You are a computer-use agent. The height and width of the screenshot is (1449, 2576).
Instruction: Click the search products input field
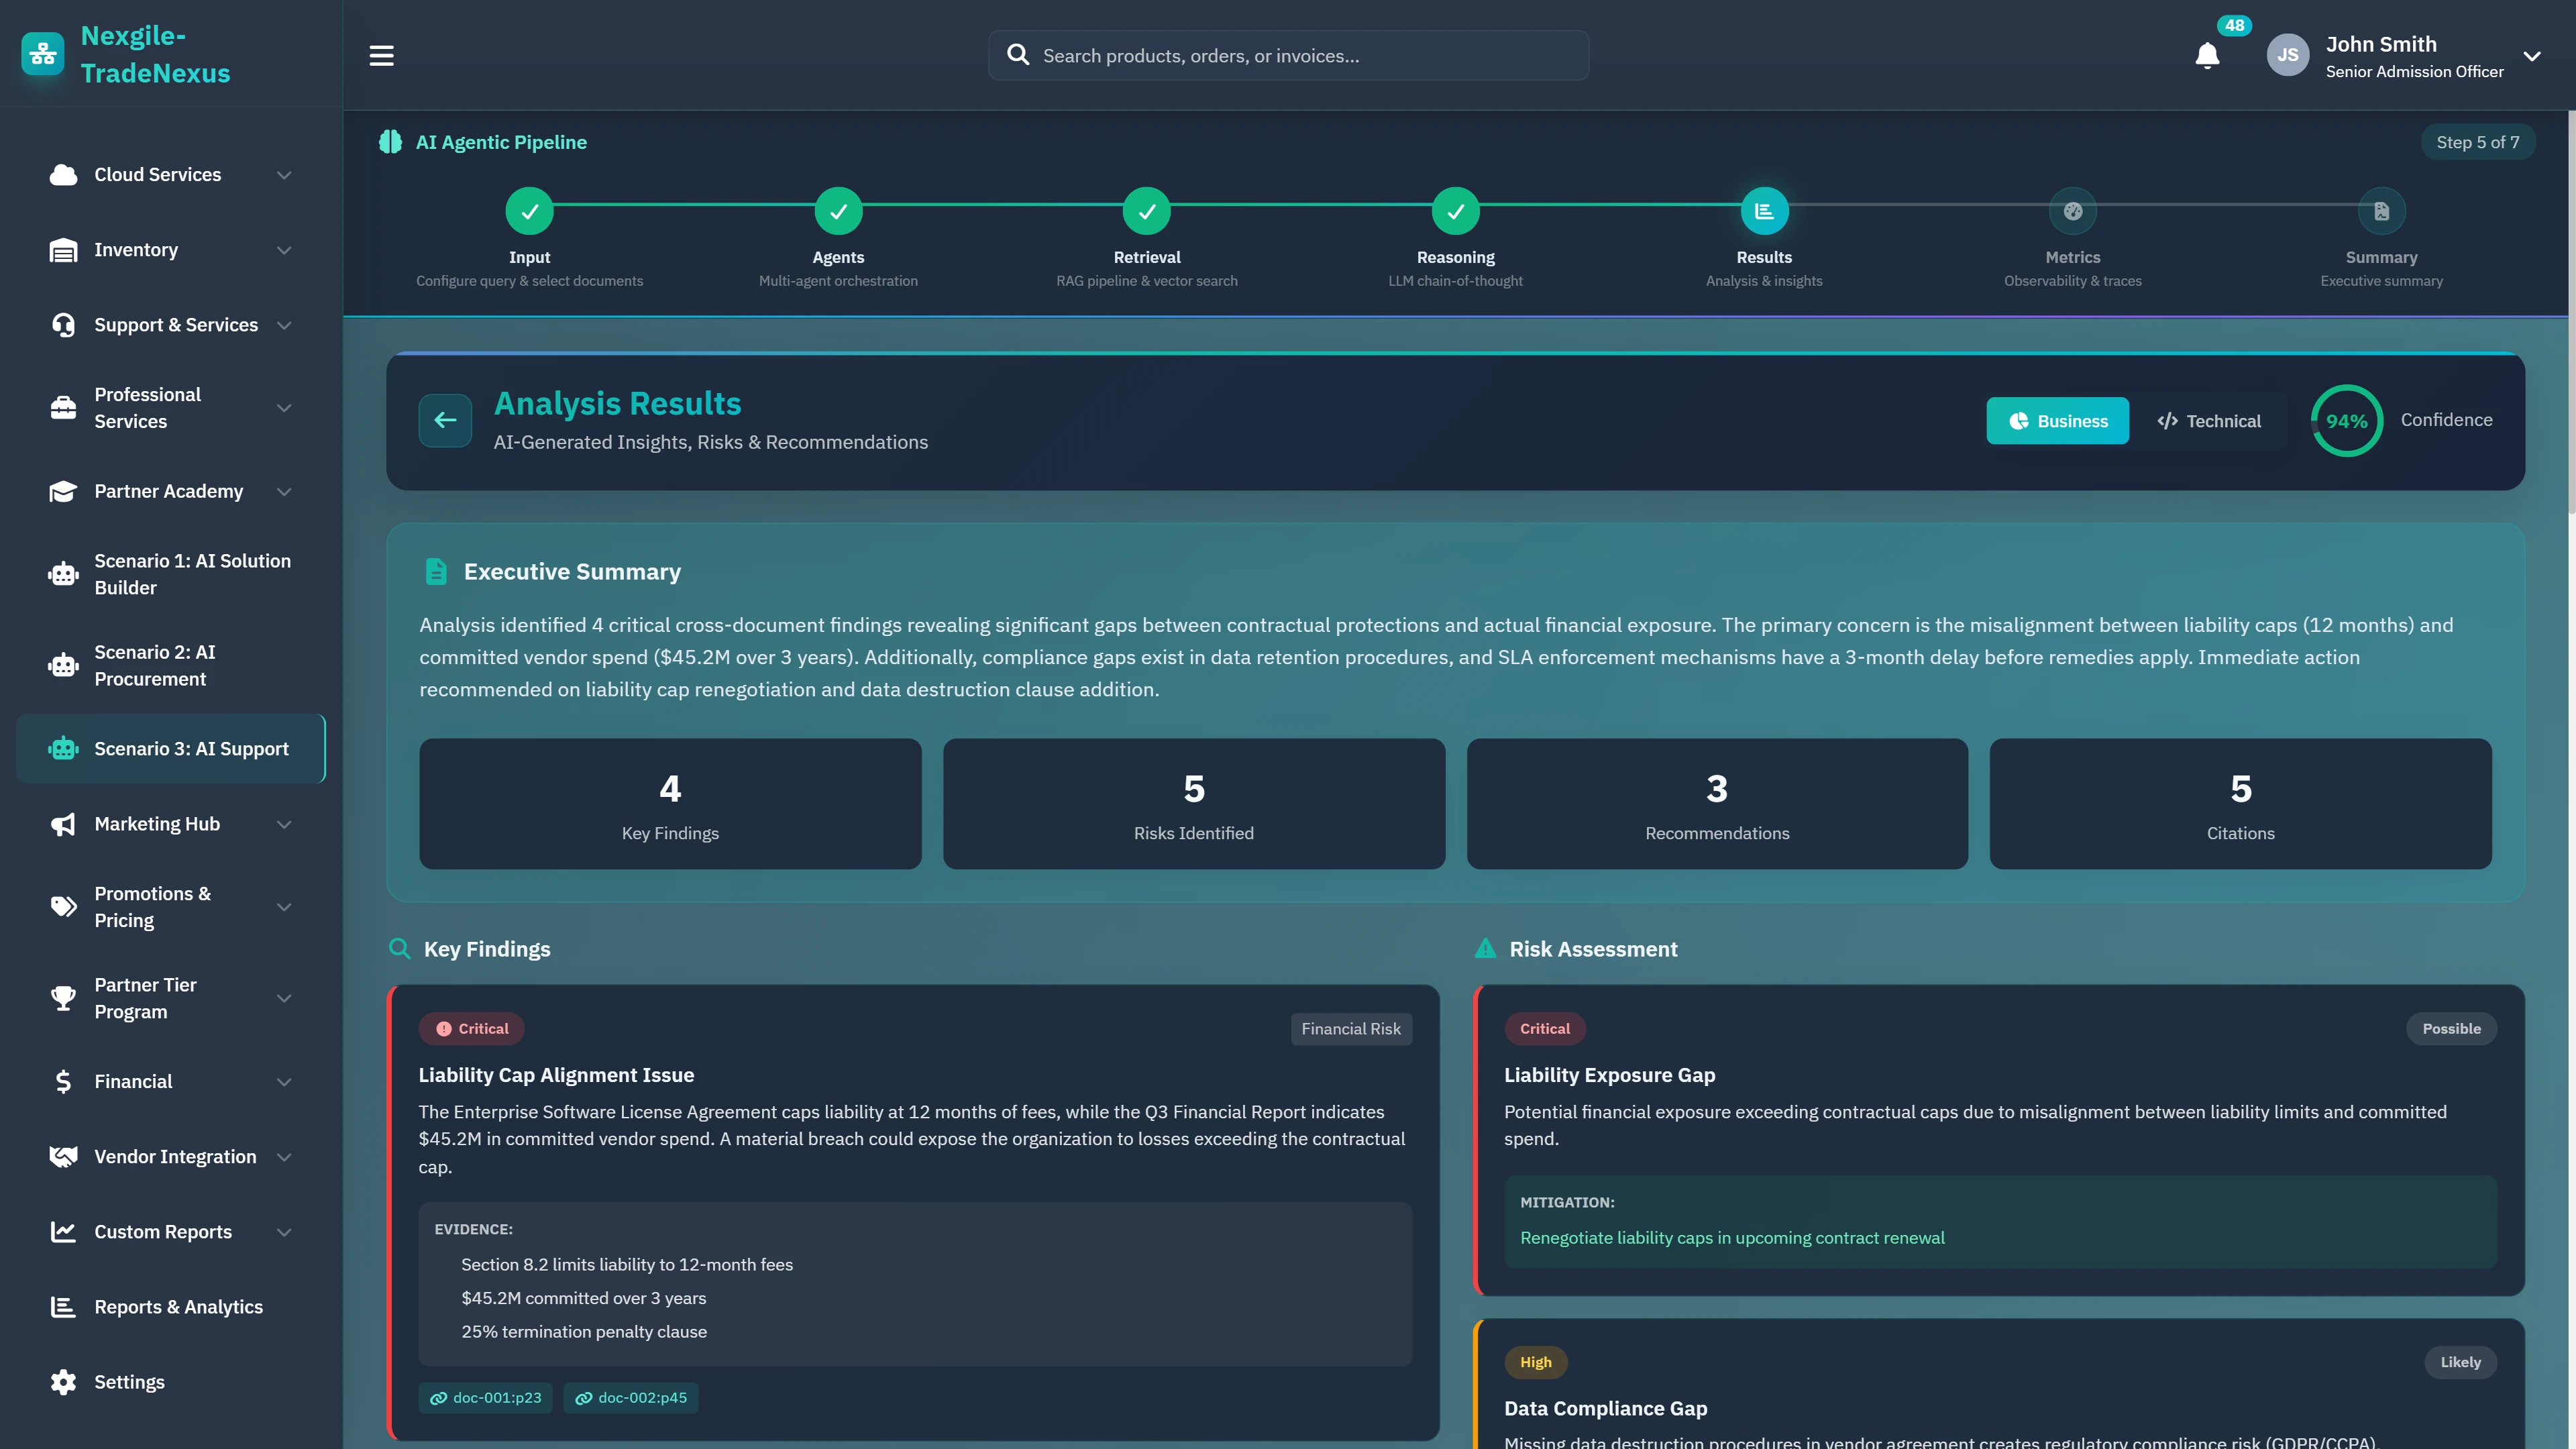(1288, 55)
